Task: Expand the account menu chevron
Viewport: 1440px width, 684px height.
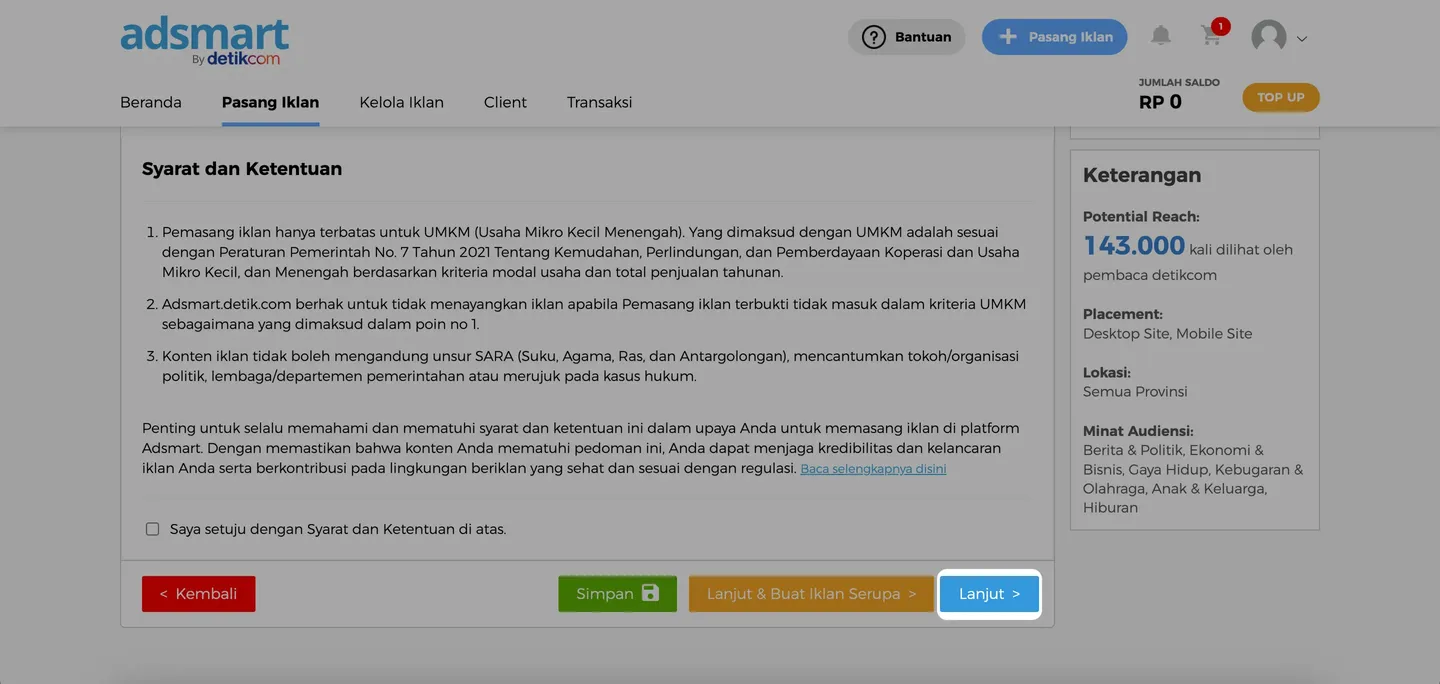Action: (1302, 39)
